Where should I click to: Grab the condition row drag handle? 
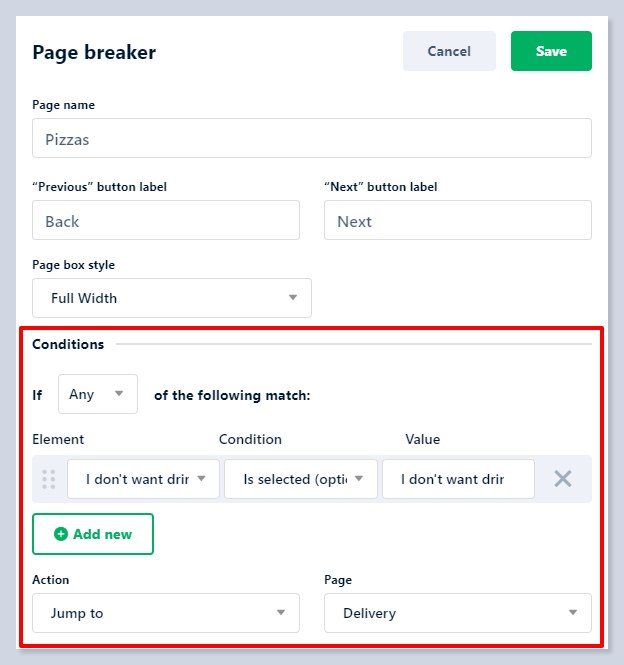pos(49,479)
